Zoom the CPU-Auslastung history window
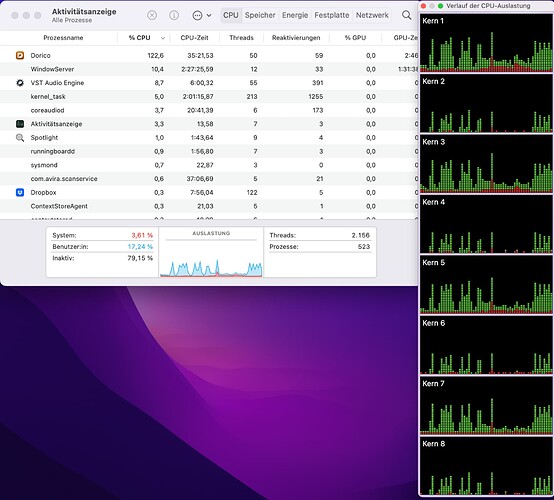This screenshot has width=554, height=500. click(440, 6)
